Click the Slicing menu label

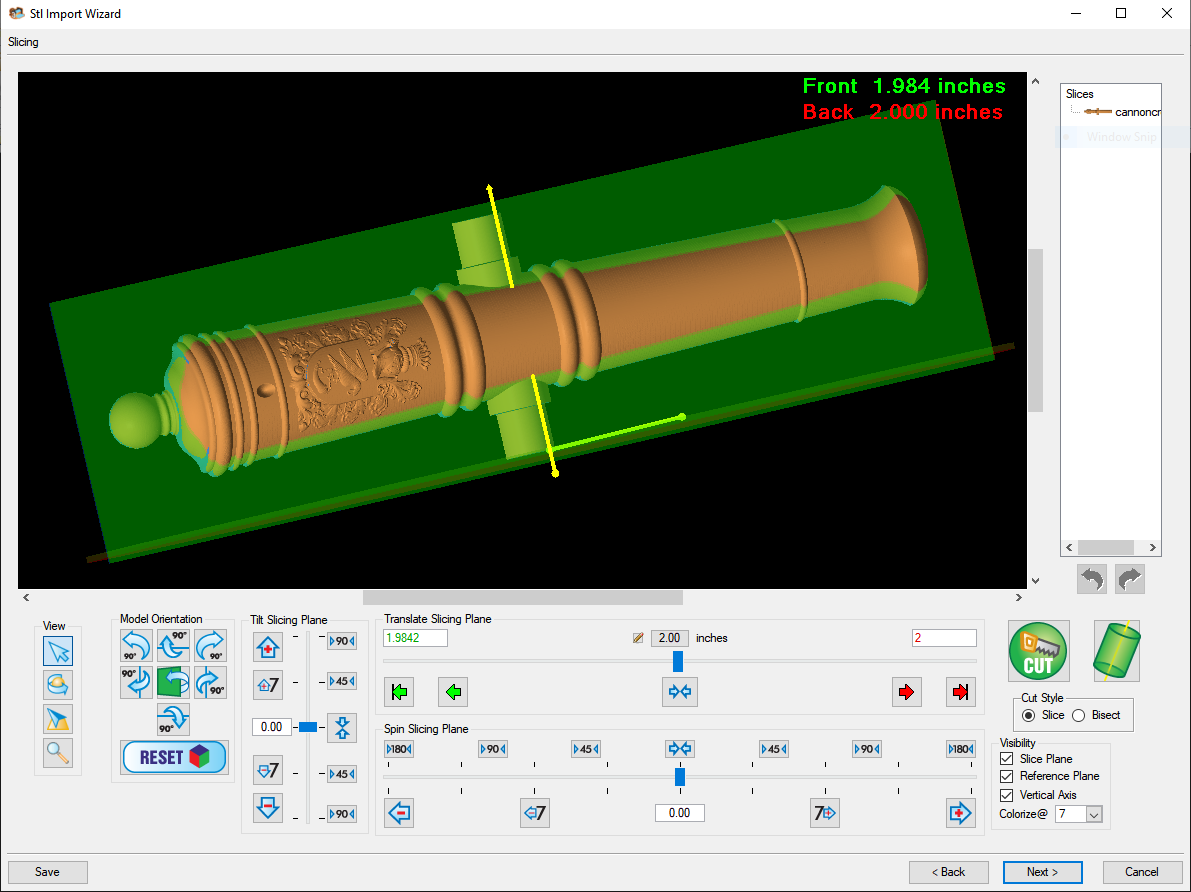coord(23,42)
